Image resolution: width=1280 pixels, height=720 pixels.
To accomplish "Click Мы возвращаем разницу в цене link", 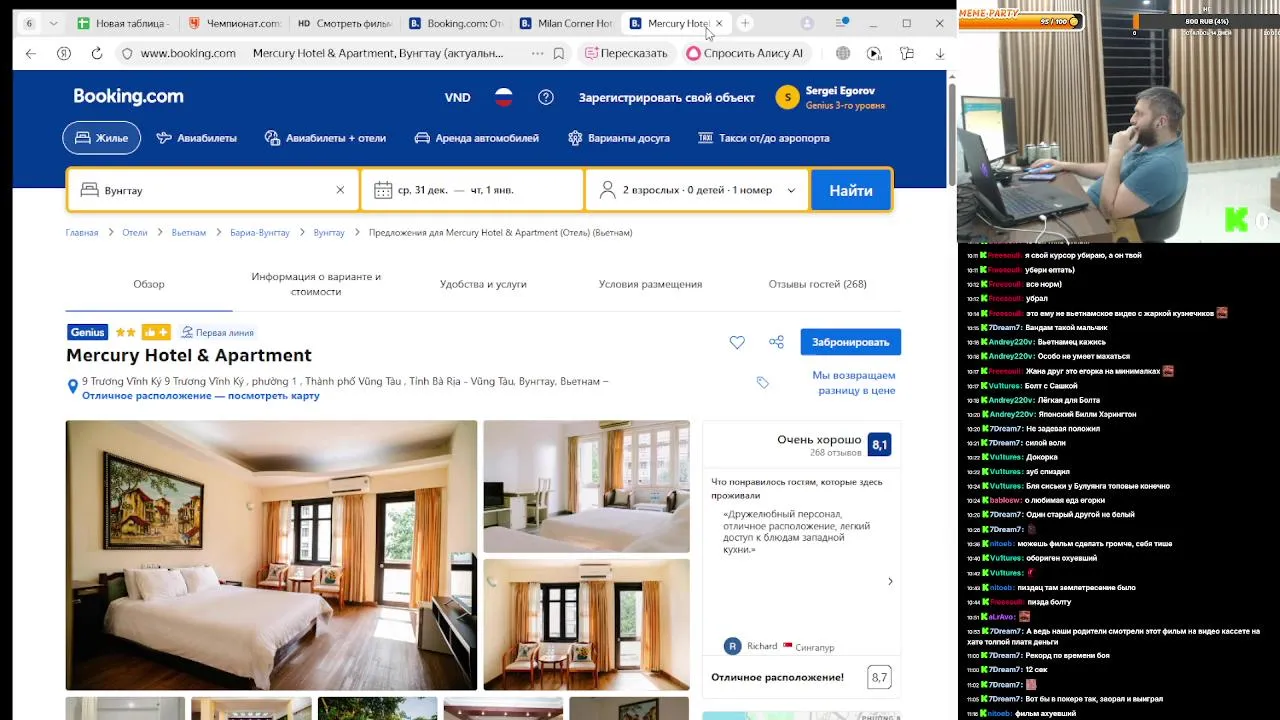I will tap(853, 382).
